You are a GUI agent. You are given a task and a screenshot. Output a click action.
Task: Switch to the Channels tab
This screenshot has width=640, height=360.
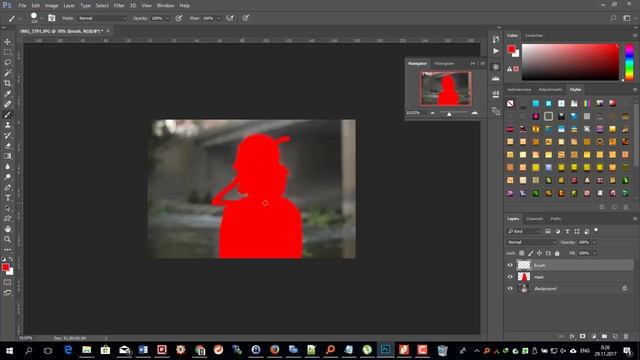[534, 219]
